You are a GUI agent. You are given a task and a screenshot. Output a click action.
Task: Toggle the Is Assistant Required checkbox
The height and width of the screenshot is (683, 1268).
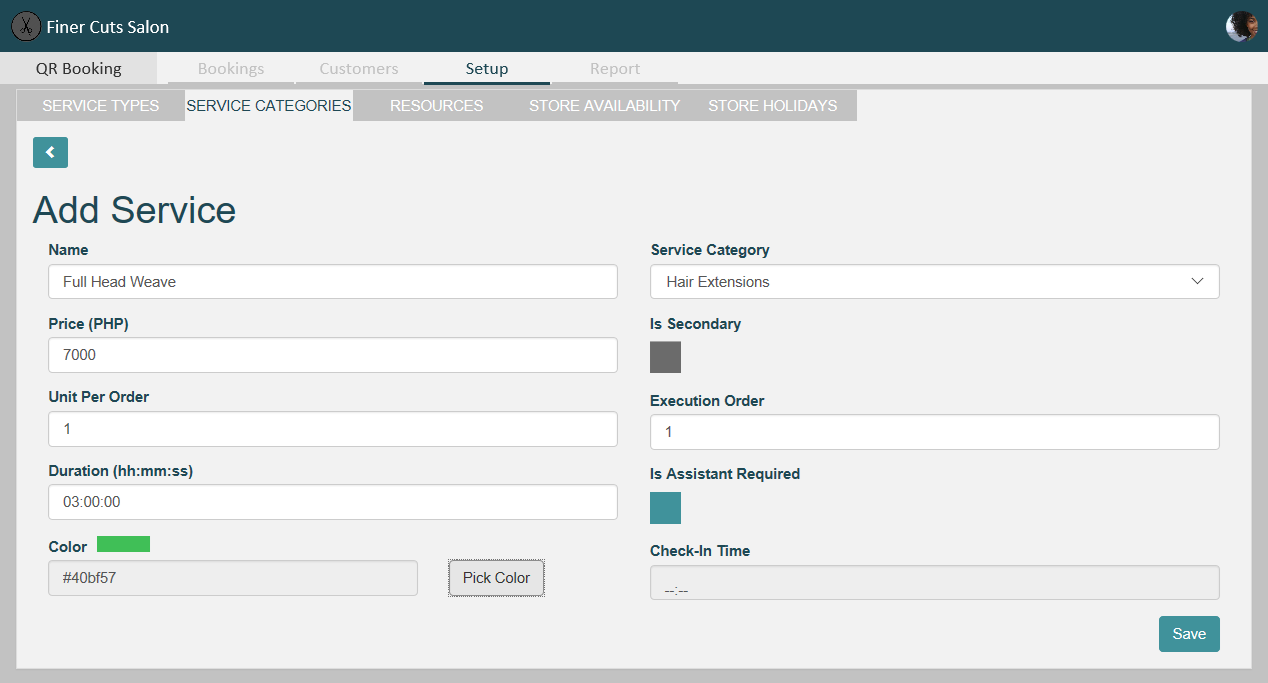coord(665,508)
